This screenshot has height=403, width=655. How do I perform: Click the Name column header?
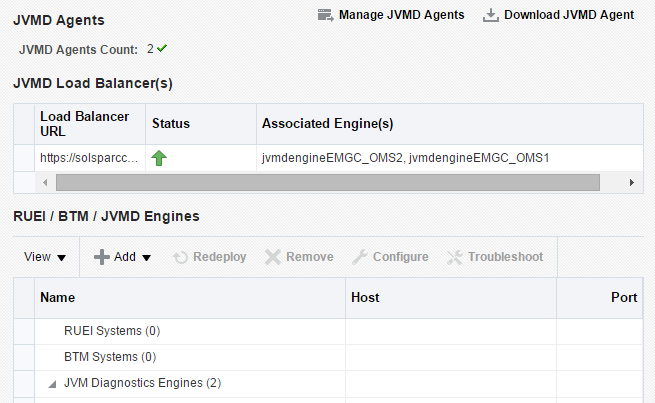(x=190, y=298)
